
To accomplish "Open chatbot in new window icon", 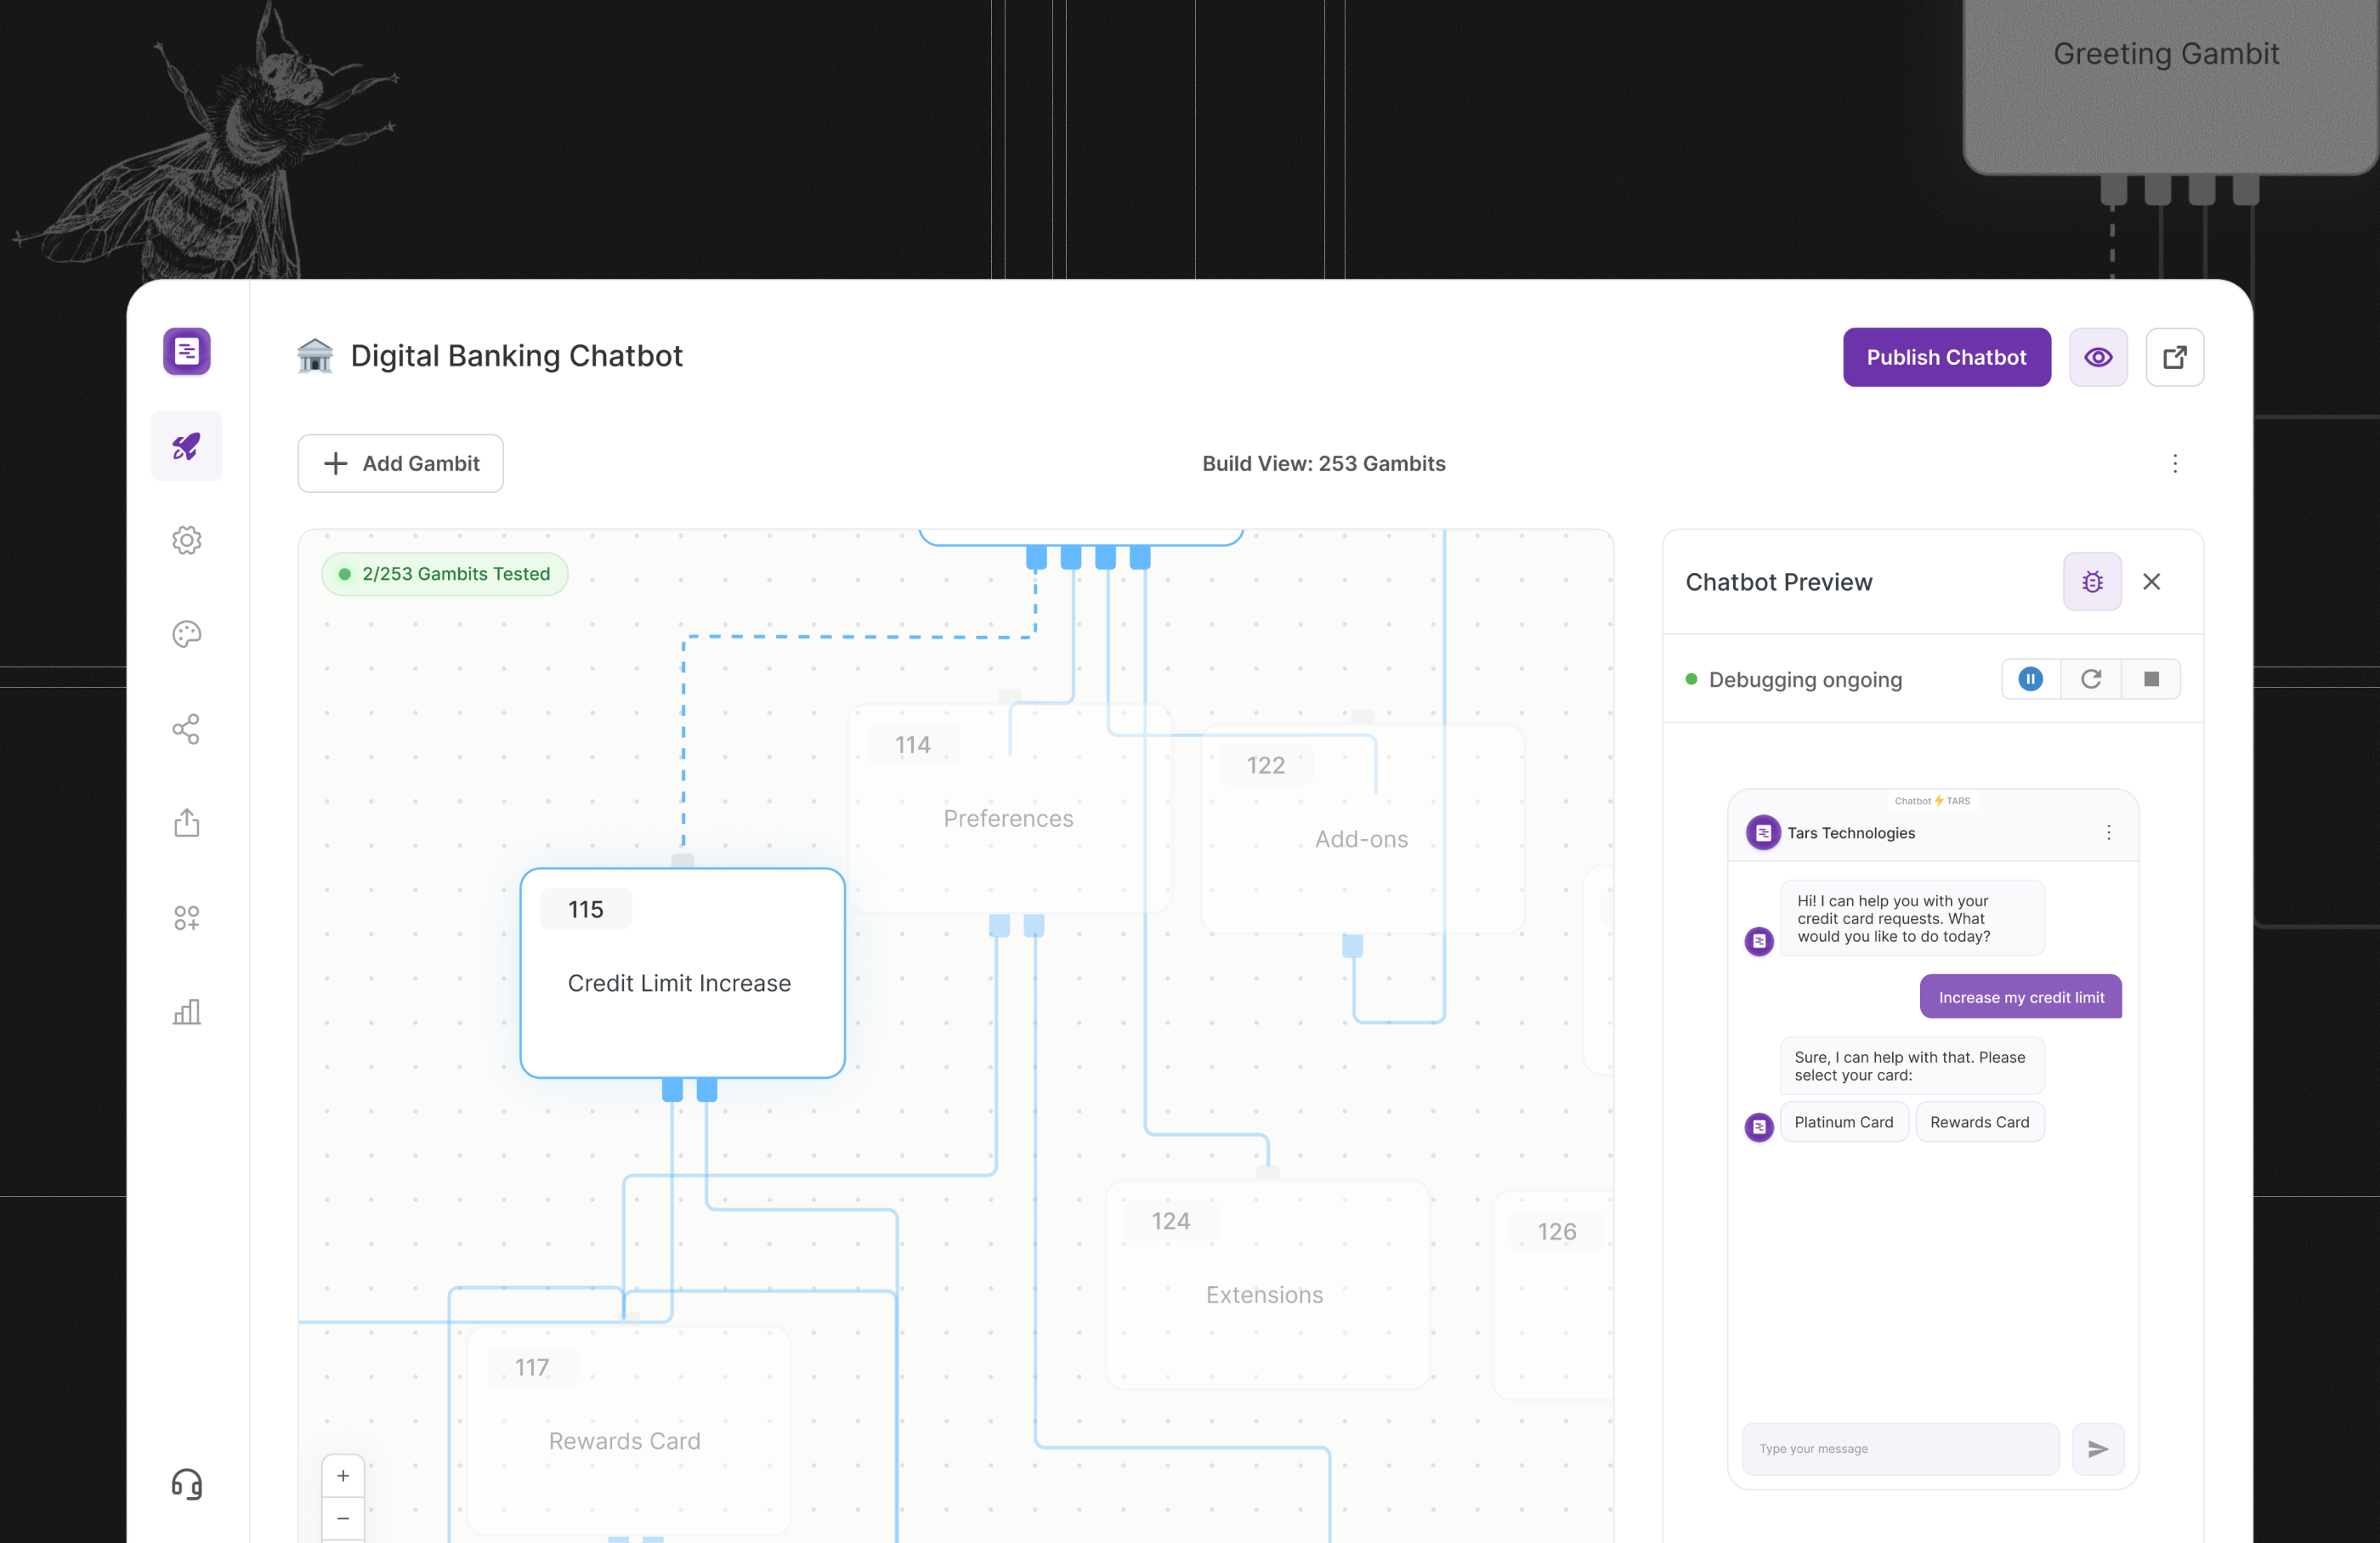I will point(2174,357).
